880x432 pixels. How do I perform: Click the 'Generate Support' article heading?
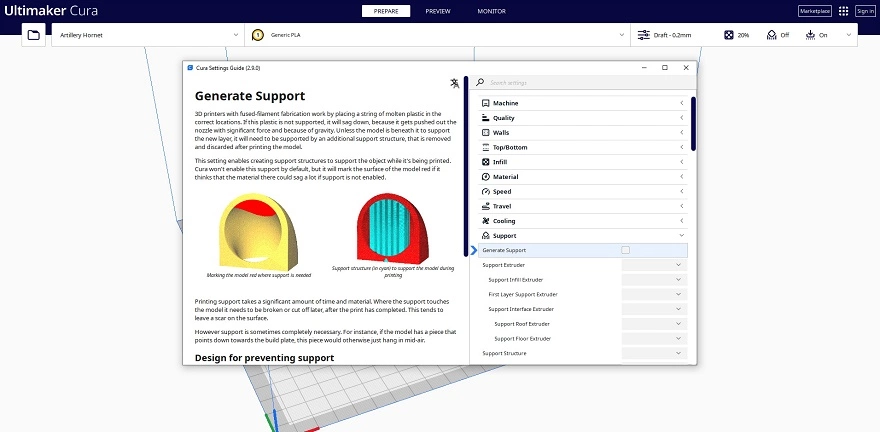pyautogui.click(x=250, y=96)
